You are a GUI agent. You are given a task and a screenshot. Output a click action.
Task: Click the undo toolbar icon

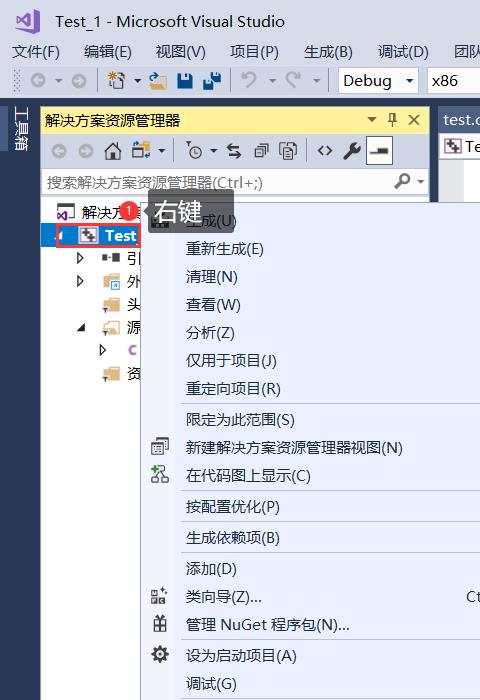(x=249, y=80)
